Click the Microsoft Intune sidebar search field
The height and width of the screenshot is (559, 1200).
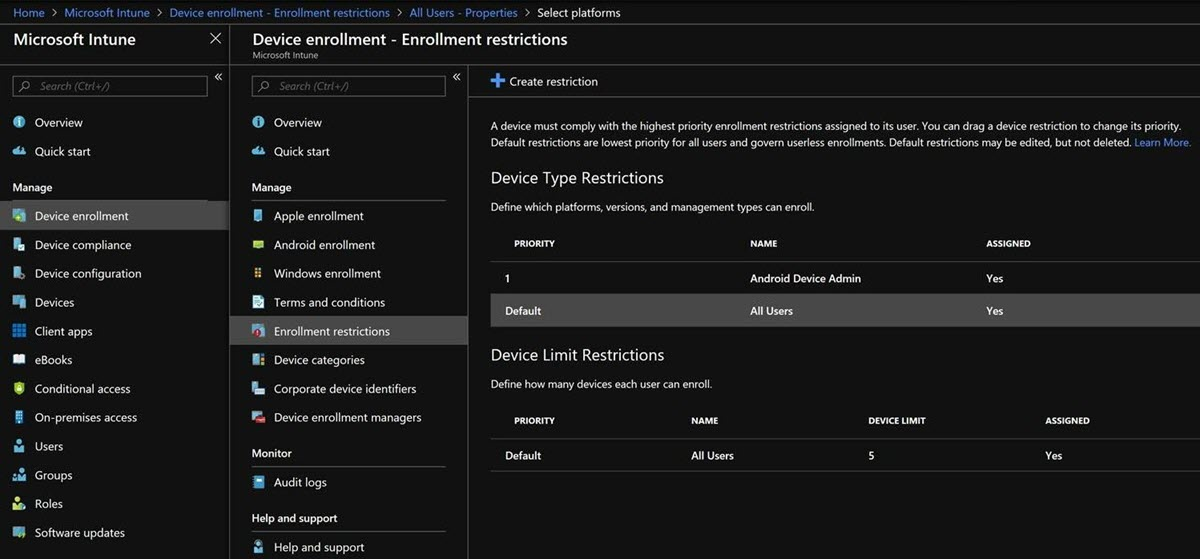pos(110,86)
